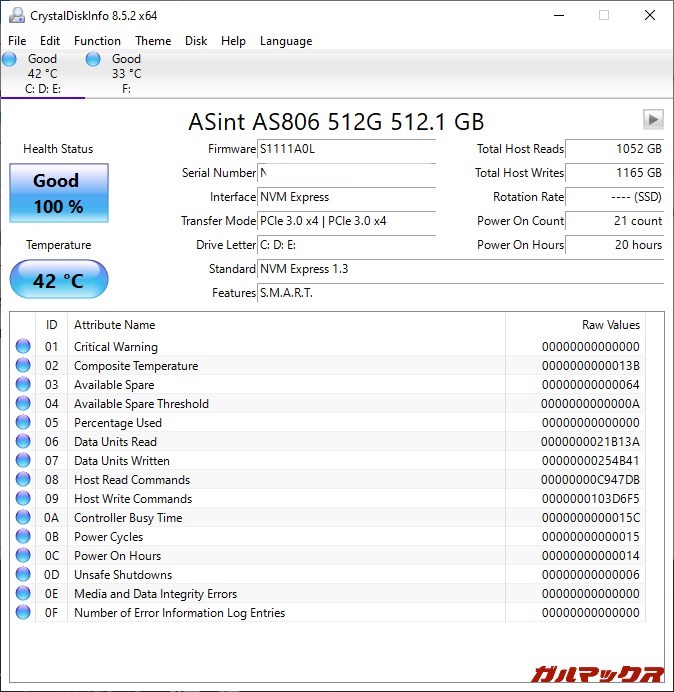674x692 pixels.
Task: Click the next disk arrow button
Action: click(x=653, y=120)
